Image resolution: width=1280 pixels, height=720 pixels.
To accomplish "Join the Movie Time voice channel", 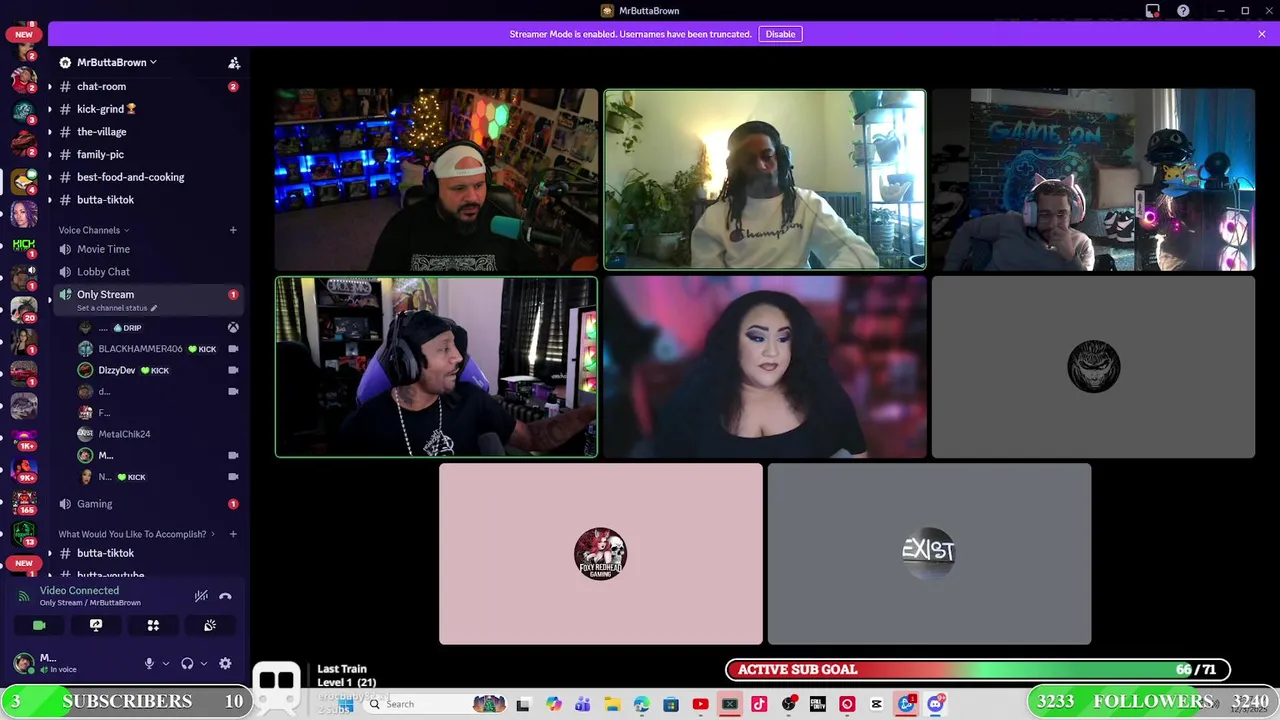I will click(148, 249).
